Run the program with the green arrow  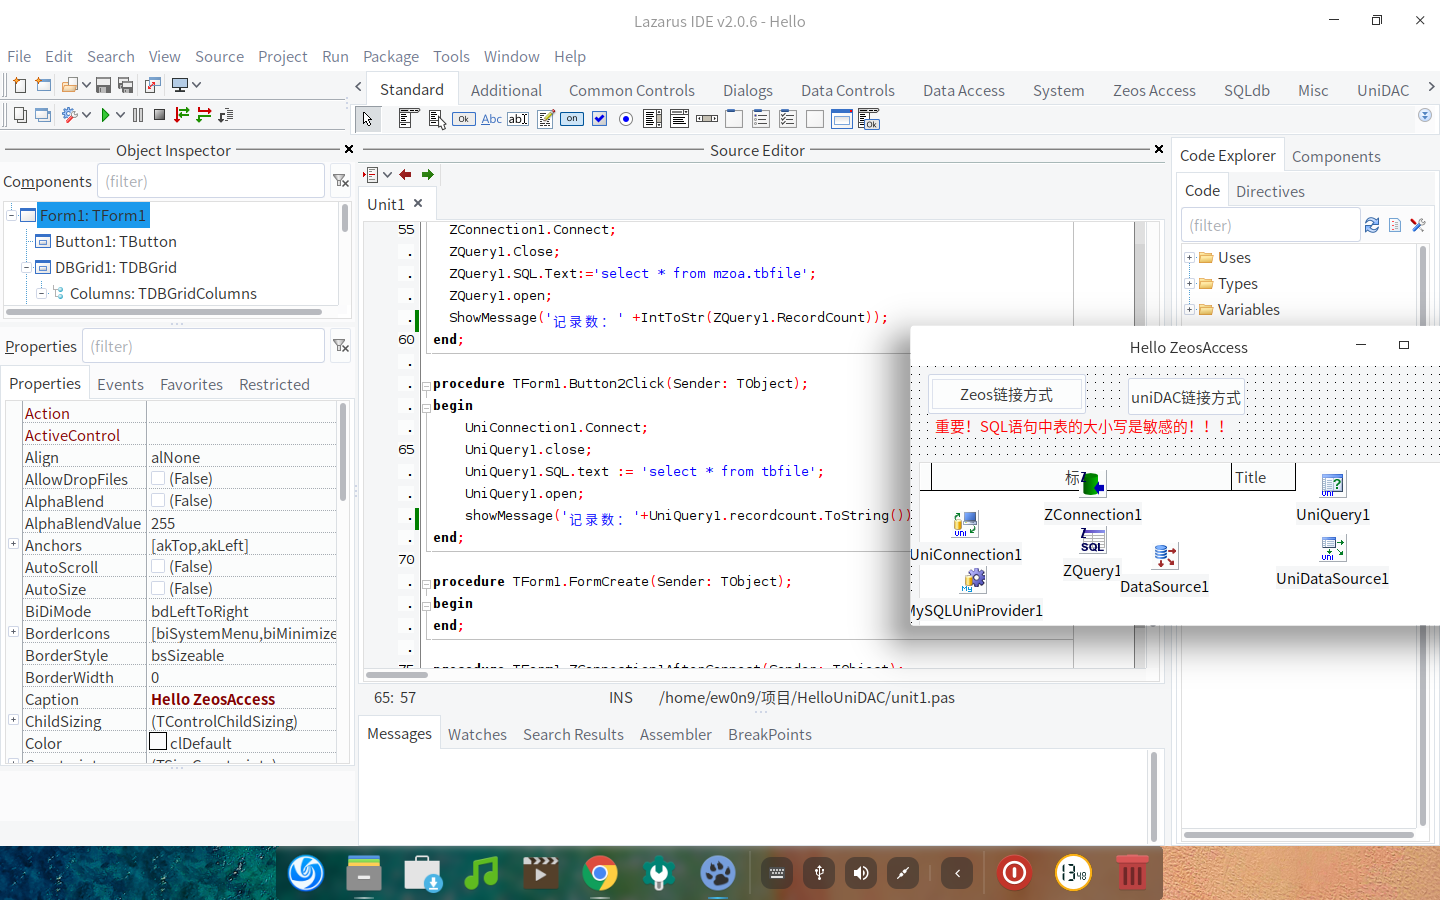[x=105, y=115]
